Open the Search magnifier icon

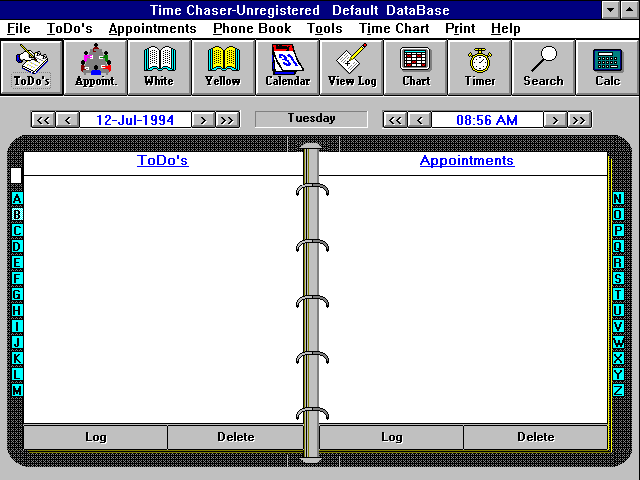[544, 68]
